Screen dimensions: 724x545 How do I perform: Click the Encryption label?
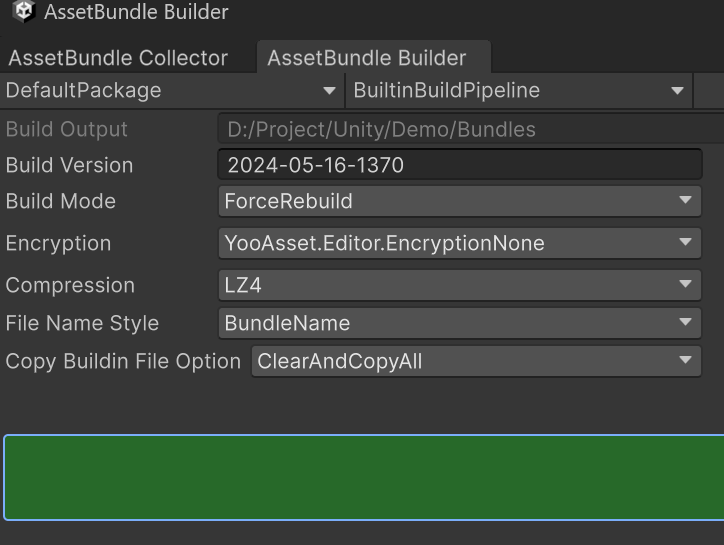click(58, 243)
